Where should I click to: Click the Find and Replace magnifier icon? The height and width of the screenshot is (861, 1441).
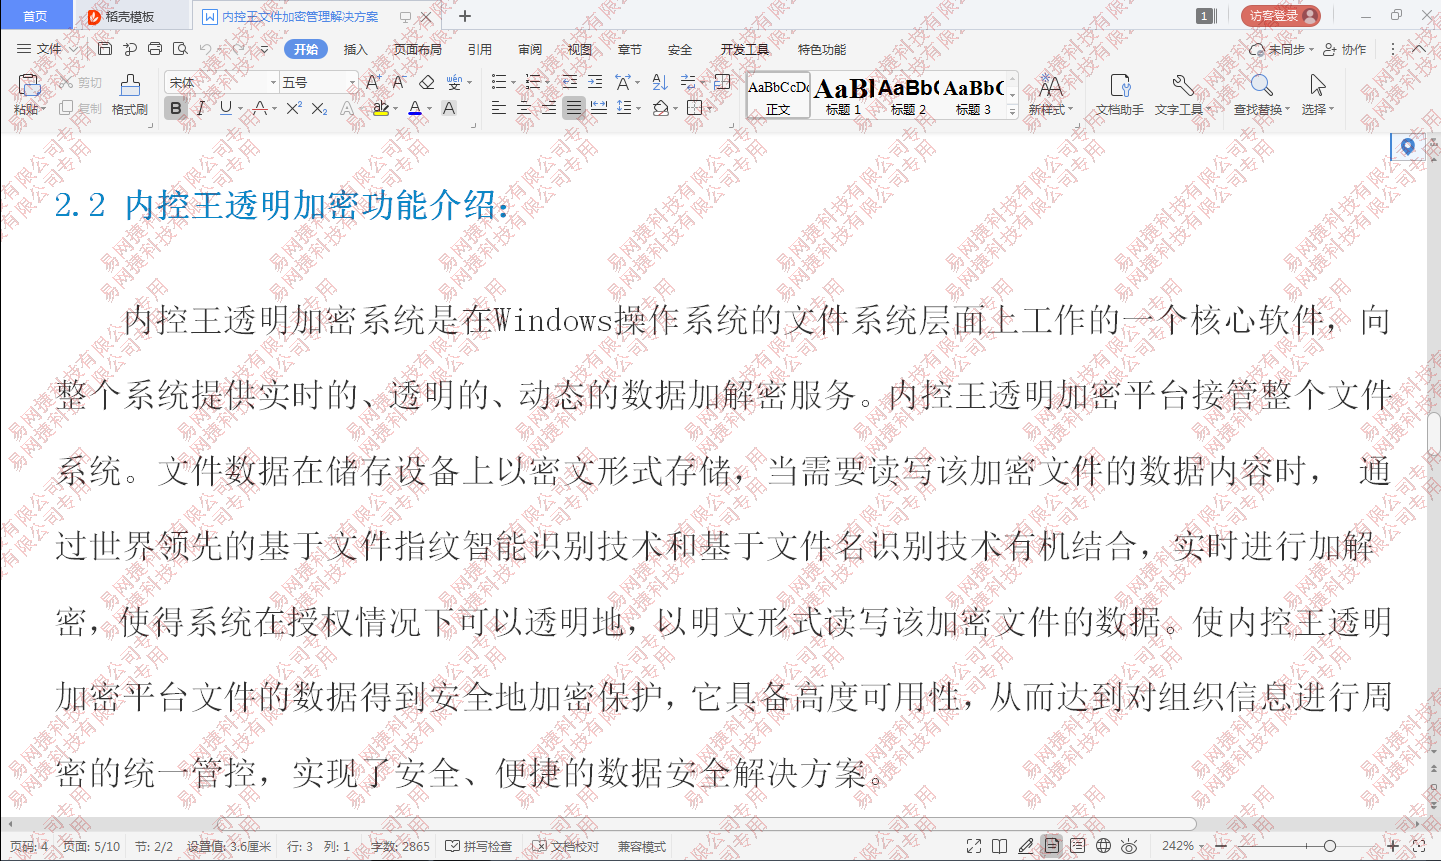(x=1262, y=85)
